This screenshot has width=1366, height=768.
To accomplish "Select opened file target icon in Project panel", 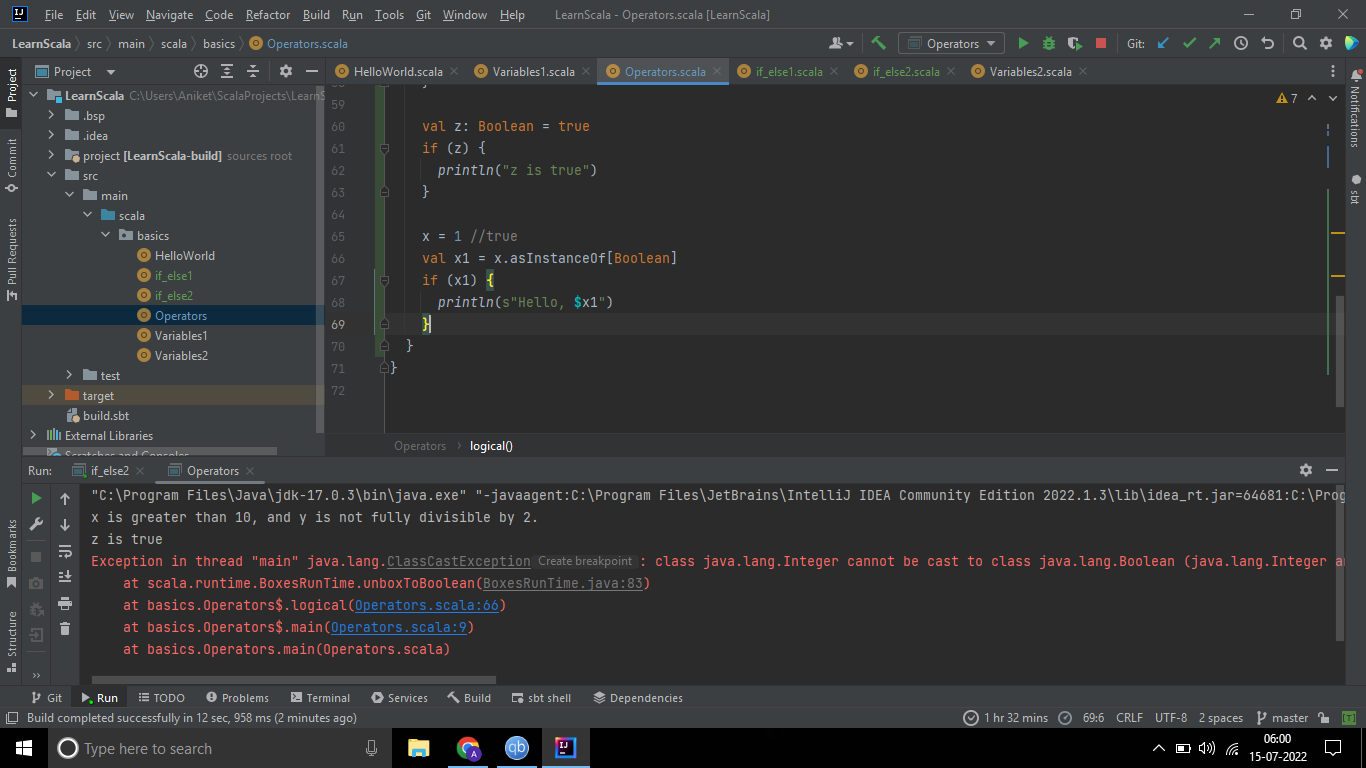I will click(x=201, y=71).
